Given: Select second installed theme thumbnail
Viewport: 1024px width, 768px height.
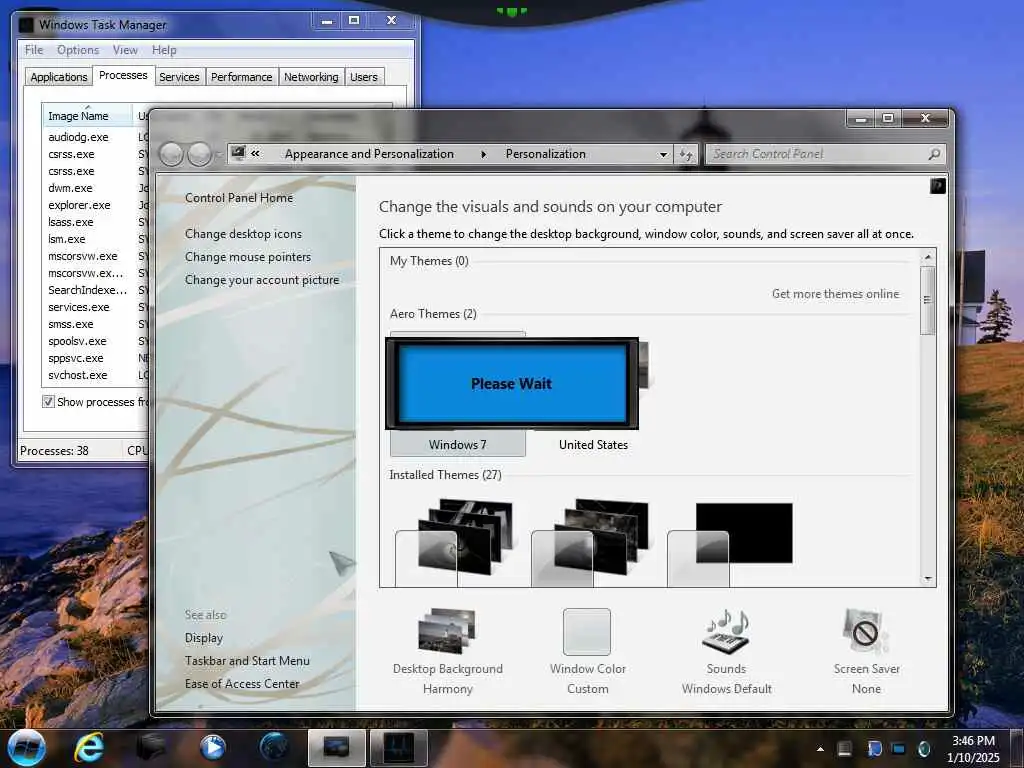Looking at the screenshot, I should click(x=592, y=542).
